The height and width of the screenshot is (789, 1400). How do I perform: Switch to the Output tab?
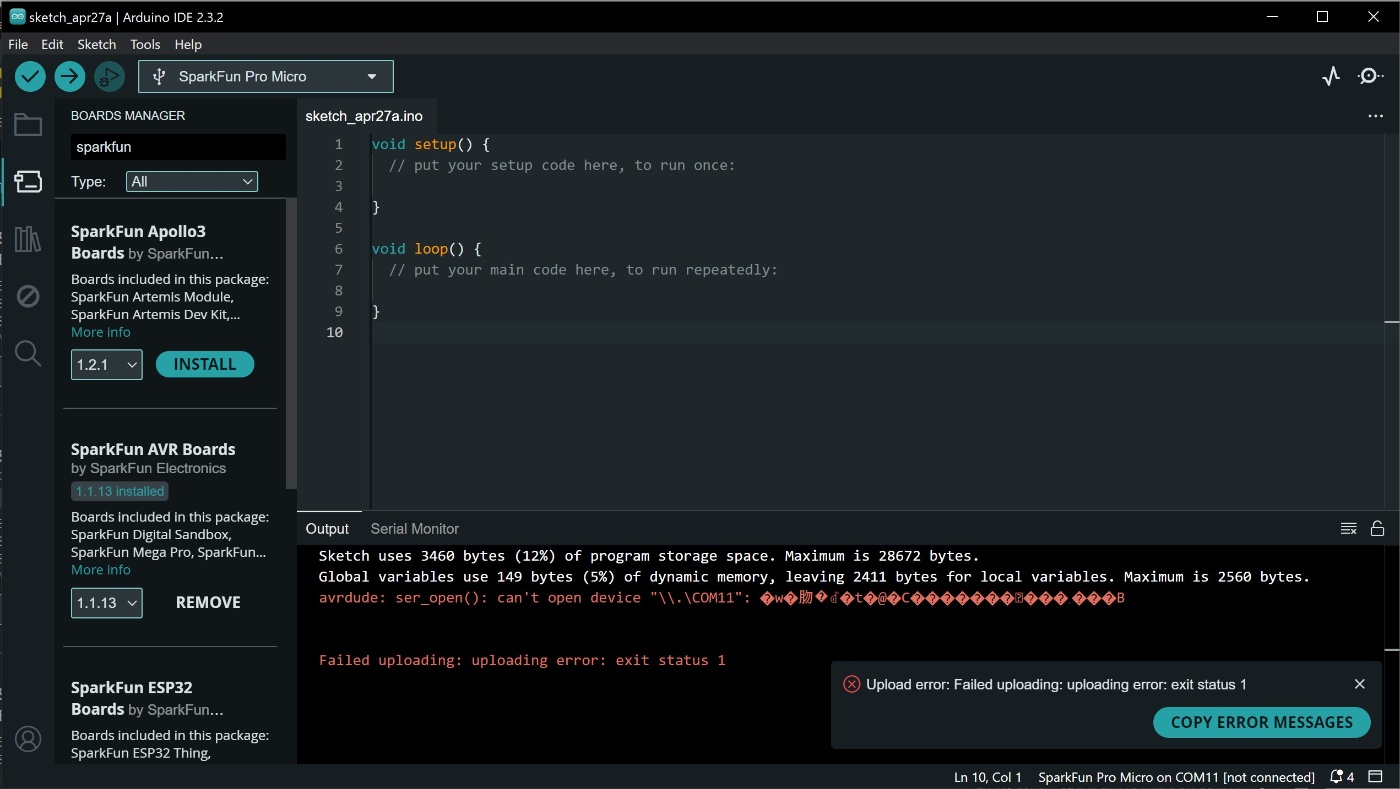(x=327, y=529)
